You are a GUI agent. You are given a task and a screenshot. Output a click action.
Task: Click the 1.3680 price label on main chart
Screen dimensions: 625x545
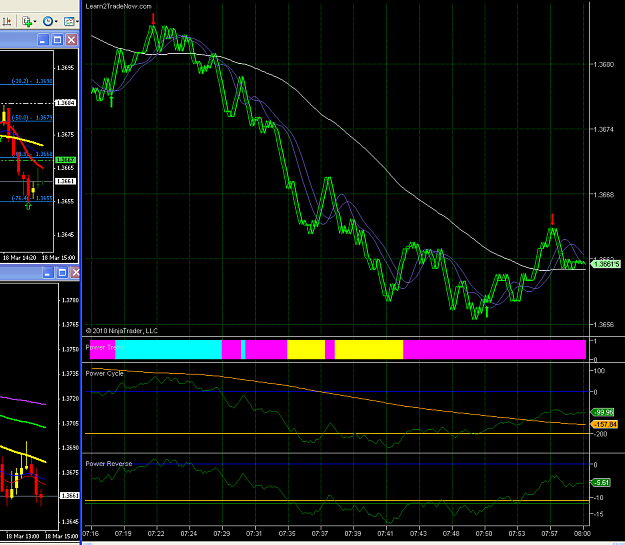(x=604, y=65)
